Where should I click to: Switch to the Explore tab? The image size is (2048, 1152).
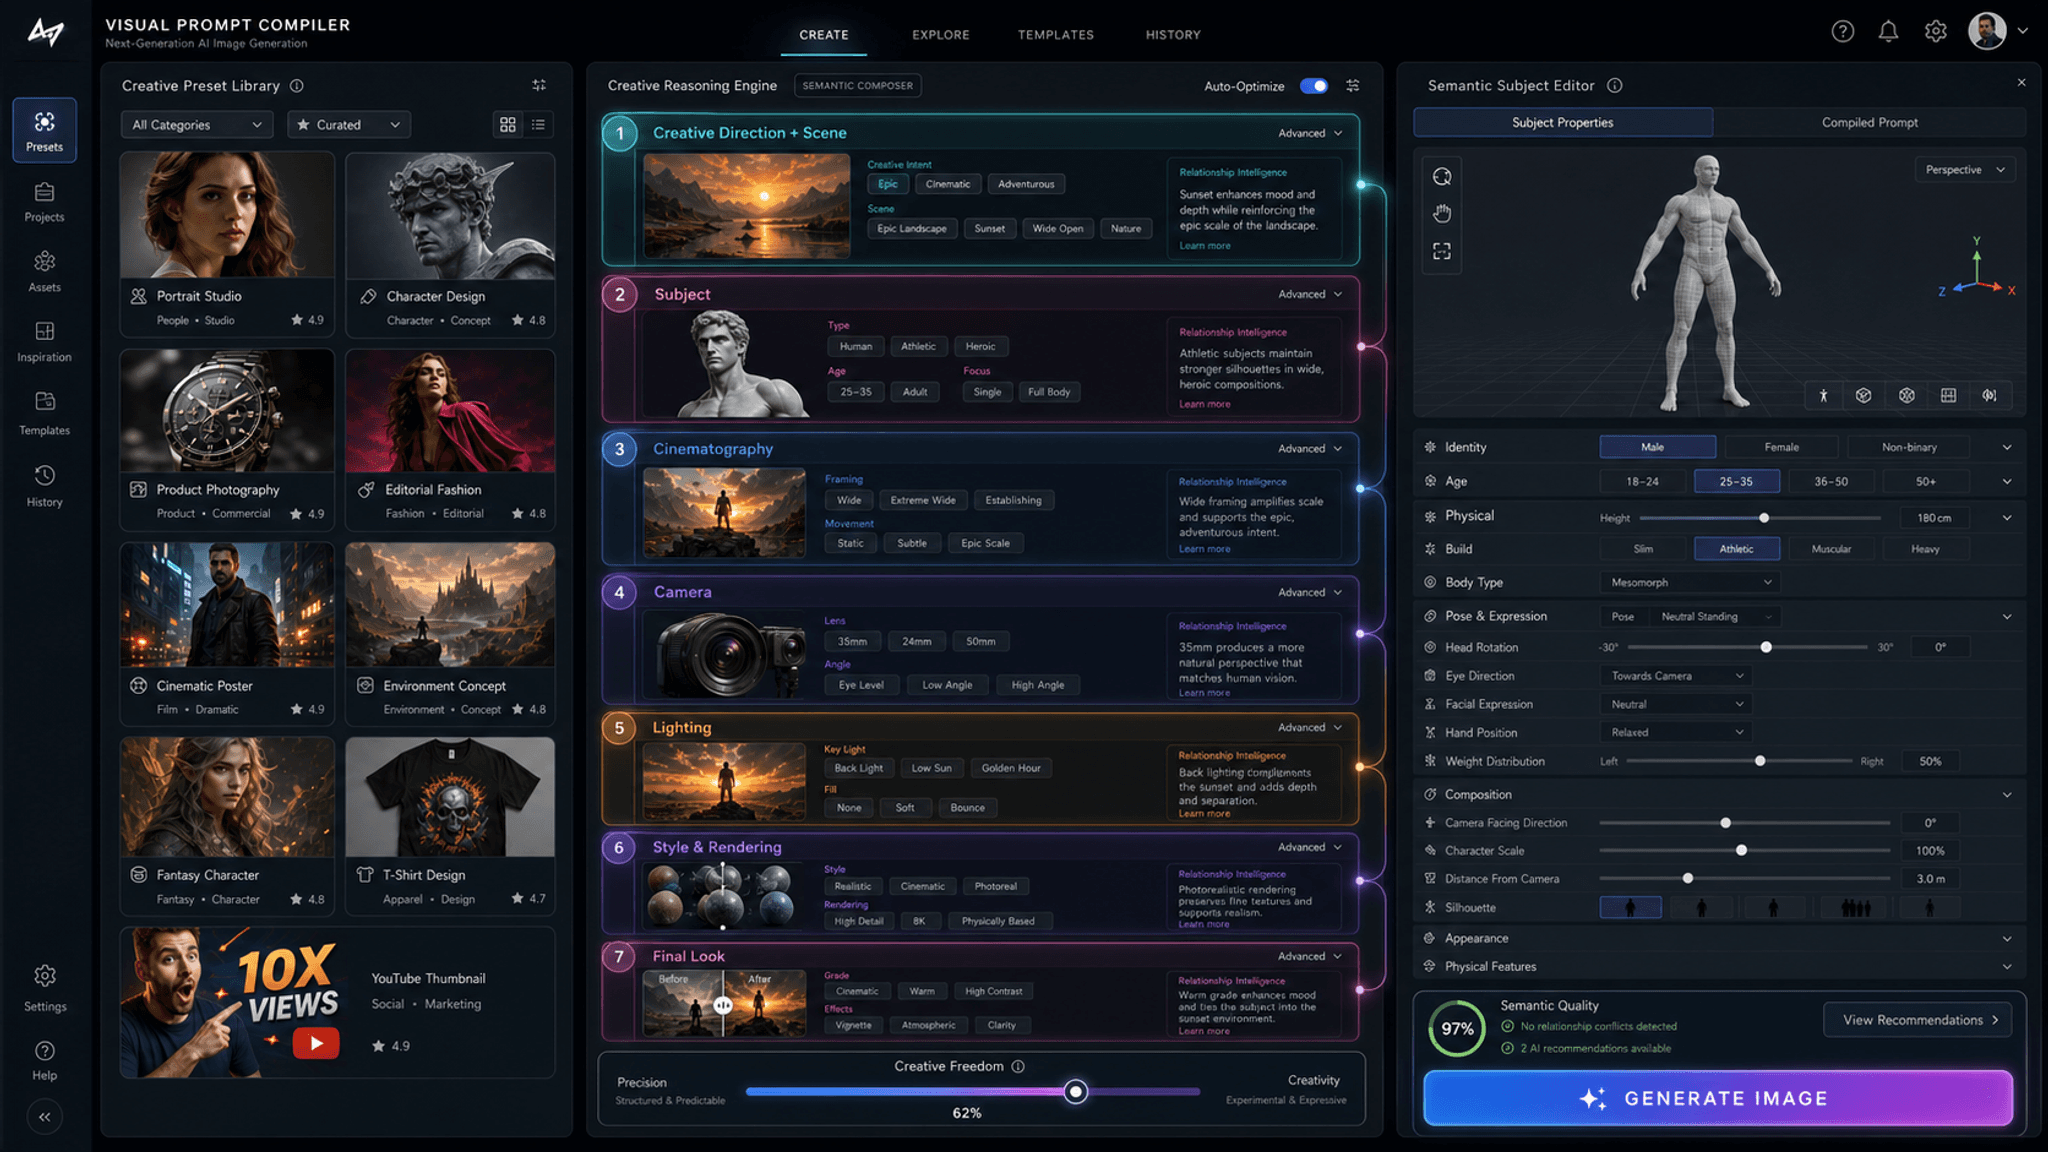click(940, 35)
